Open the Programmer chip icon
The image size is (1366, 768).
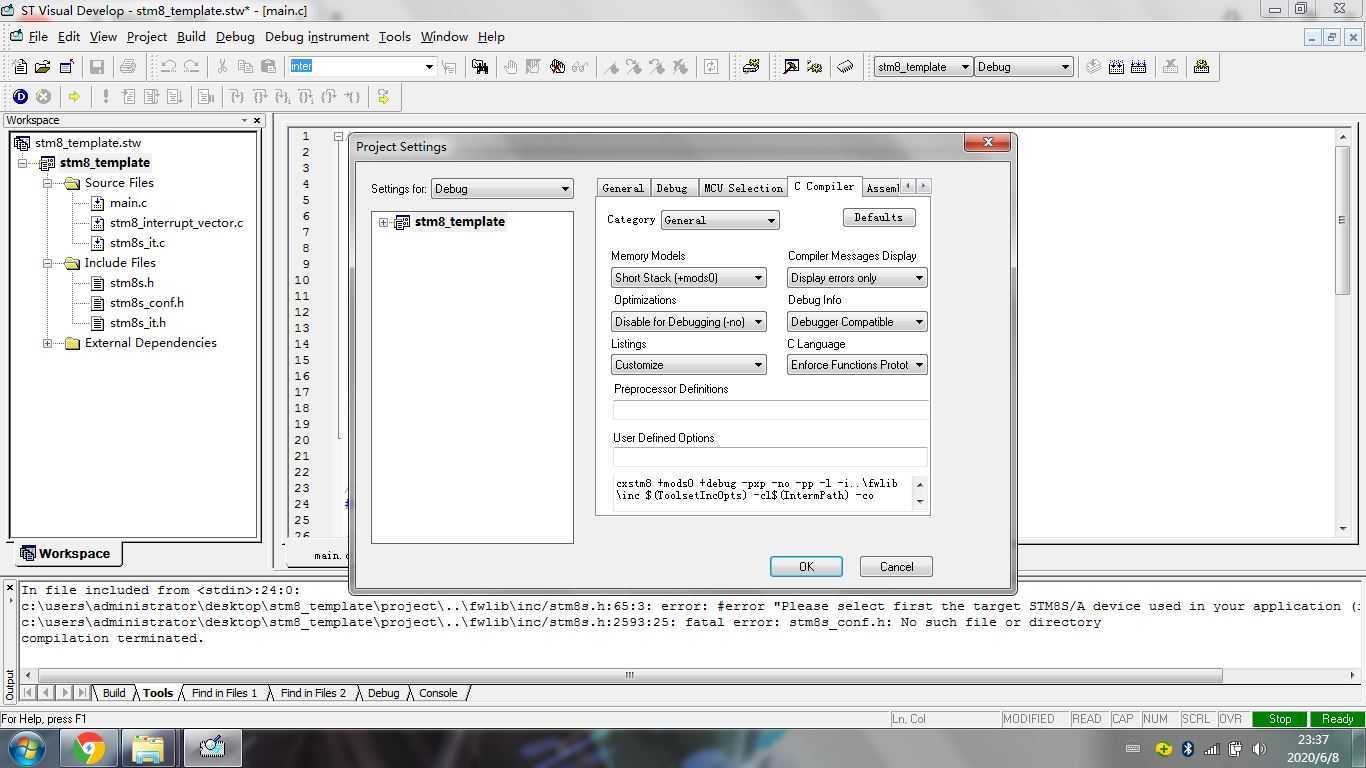point(845,67)
